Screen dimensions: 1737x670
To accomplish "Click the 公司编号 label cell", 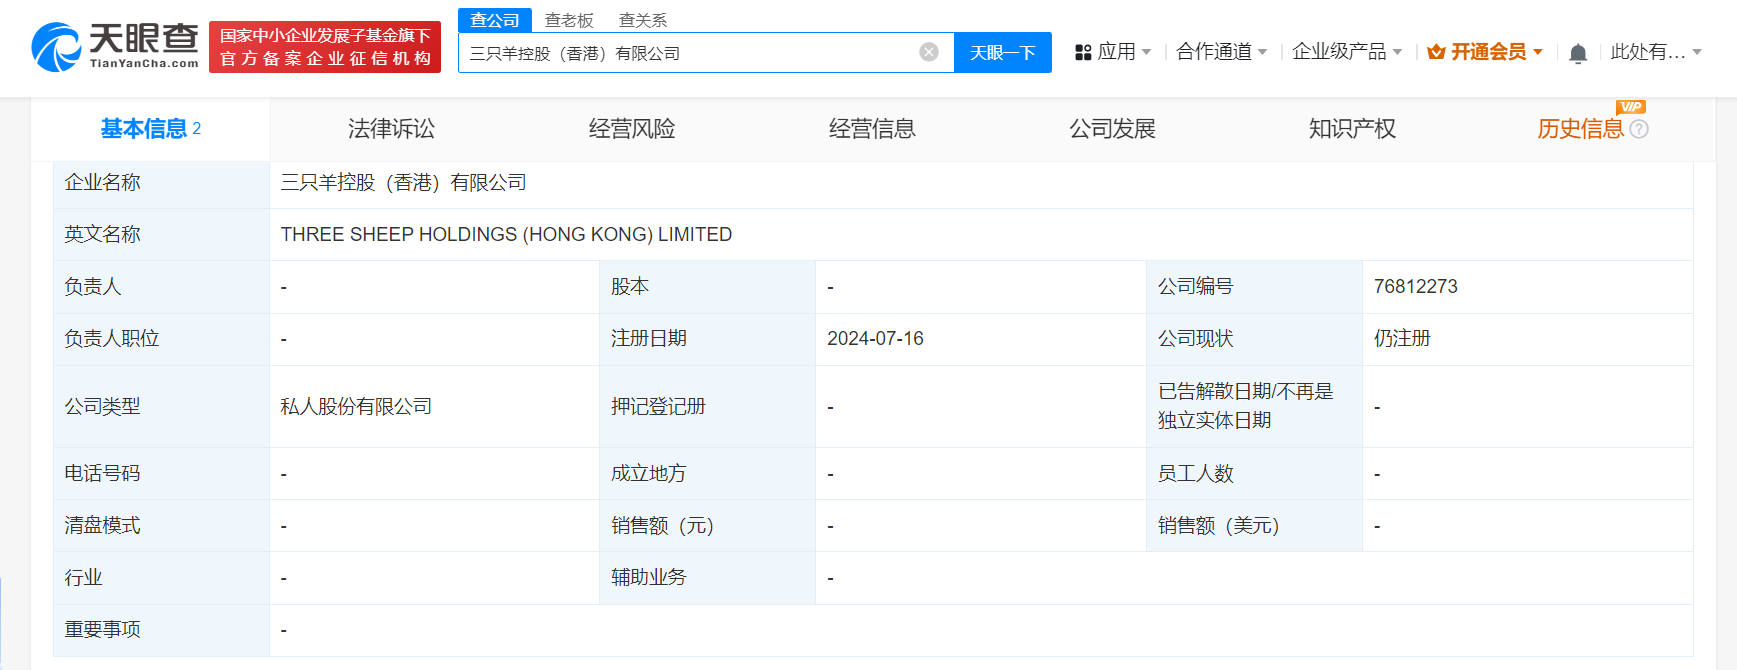I will coord(1254,287).
